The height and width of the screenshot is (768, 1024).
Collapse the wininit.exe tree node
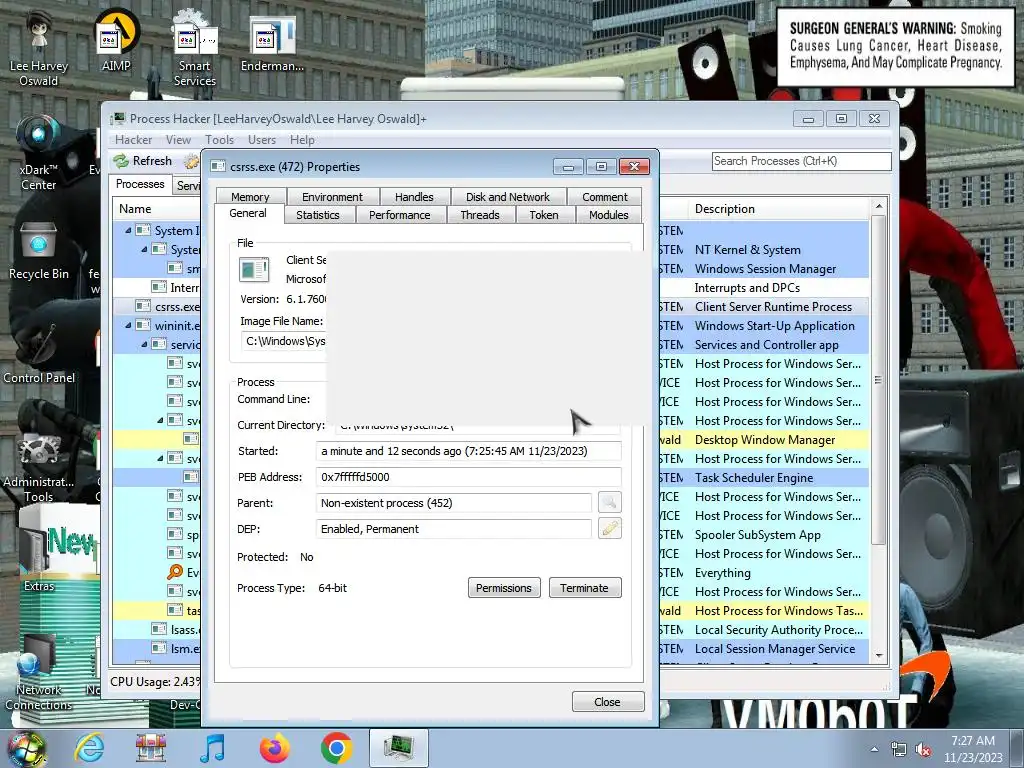tap(128, 325)
